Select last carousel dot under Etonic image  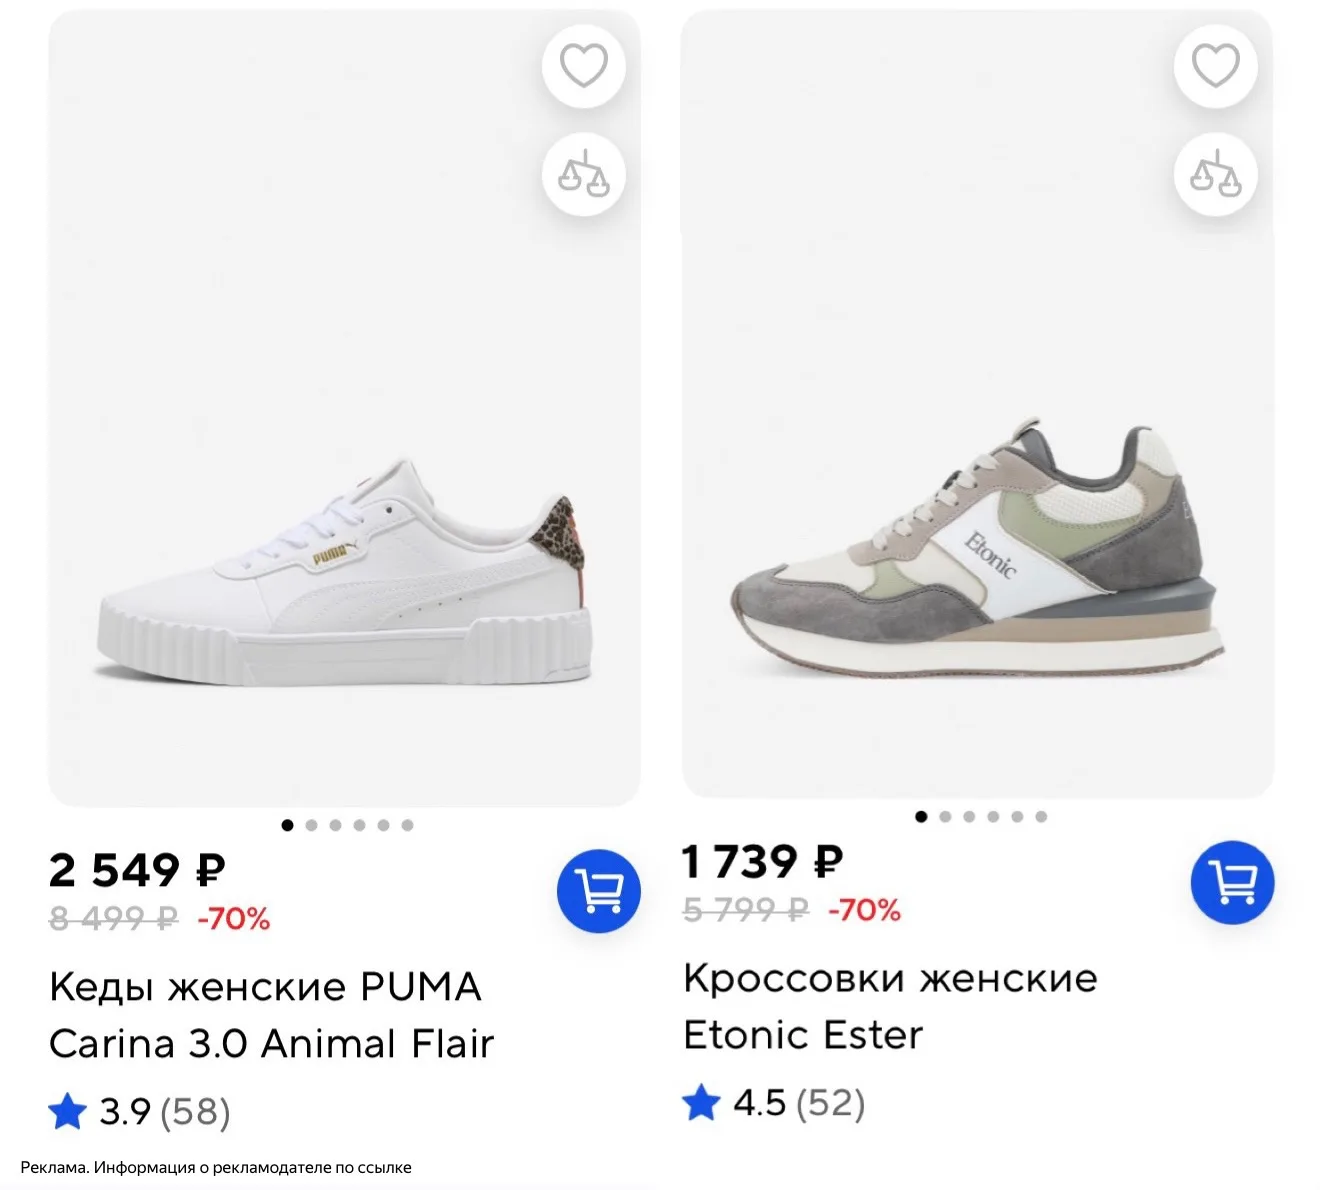[1041, 817]
